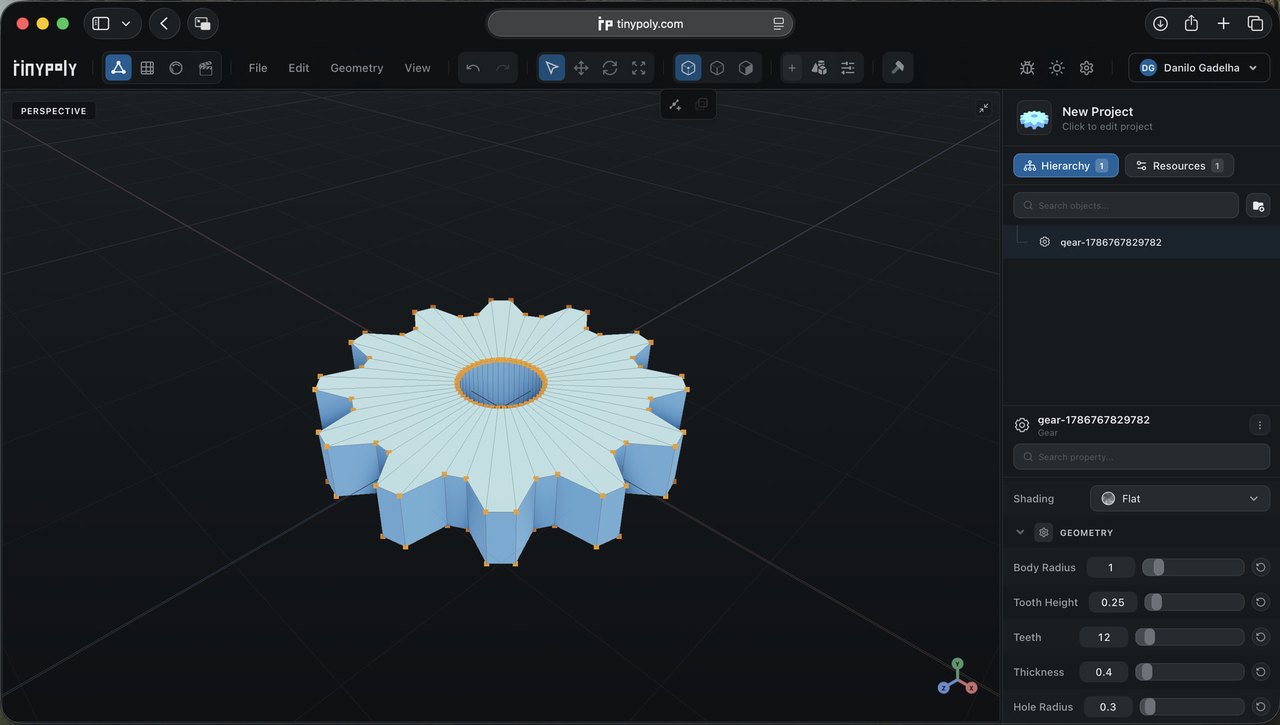Click the add folder icon in Hierarchy
The height and width of the screenshot is (725, 1280).
coord(1258,205)
